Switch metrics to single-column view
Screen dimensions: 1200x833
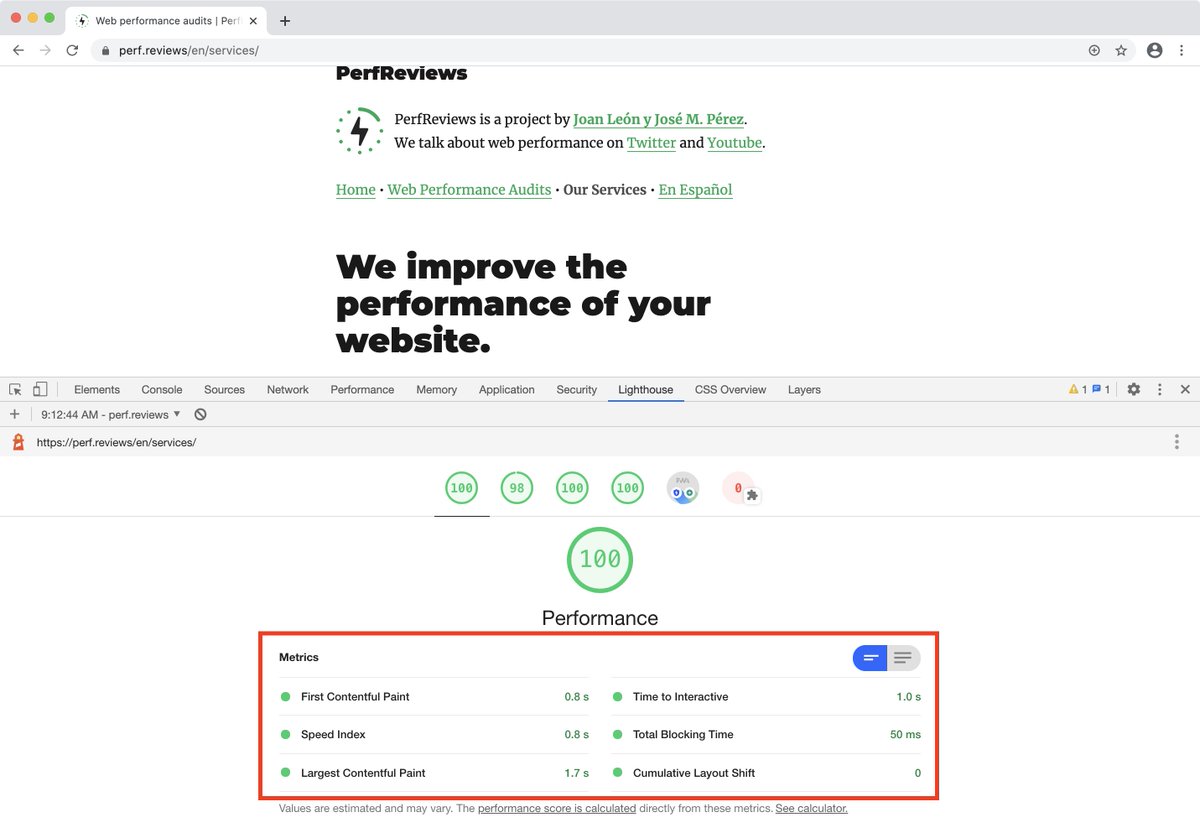pyautogui.click(x=903, y=658)
